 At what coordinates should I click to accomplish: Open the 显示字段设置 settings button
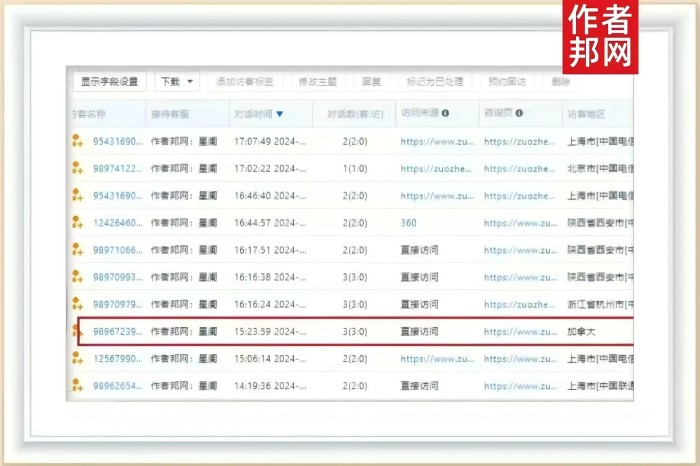pyautogui.click(x=109, y=82)
